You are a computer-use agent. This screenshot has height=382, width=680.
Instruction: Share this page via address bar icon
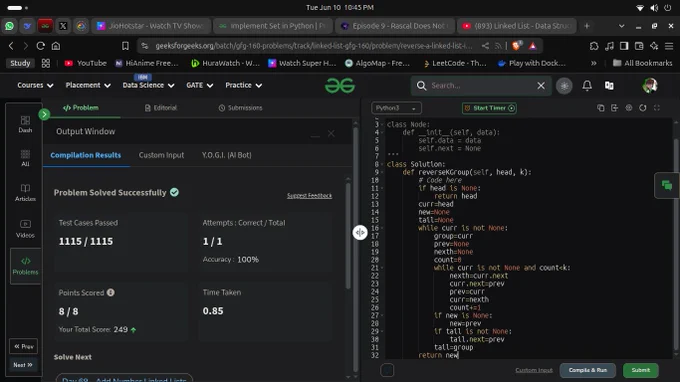pos(485,46)
